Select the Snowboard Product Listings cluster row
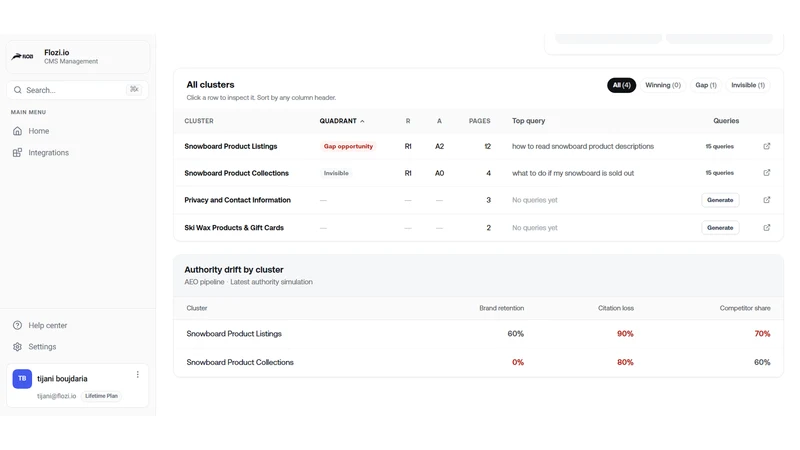800x450 pixels. click(479, 146)
